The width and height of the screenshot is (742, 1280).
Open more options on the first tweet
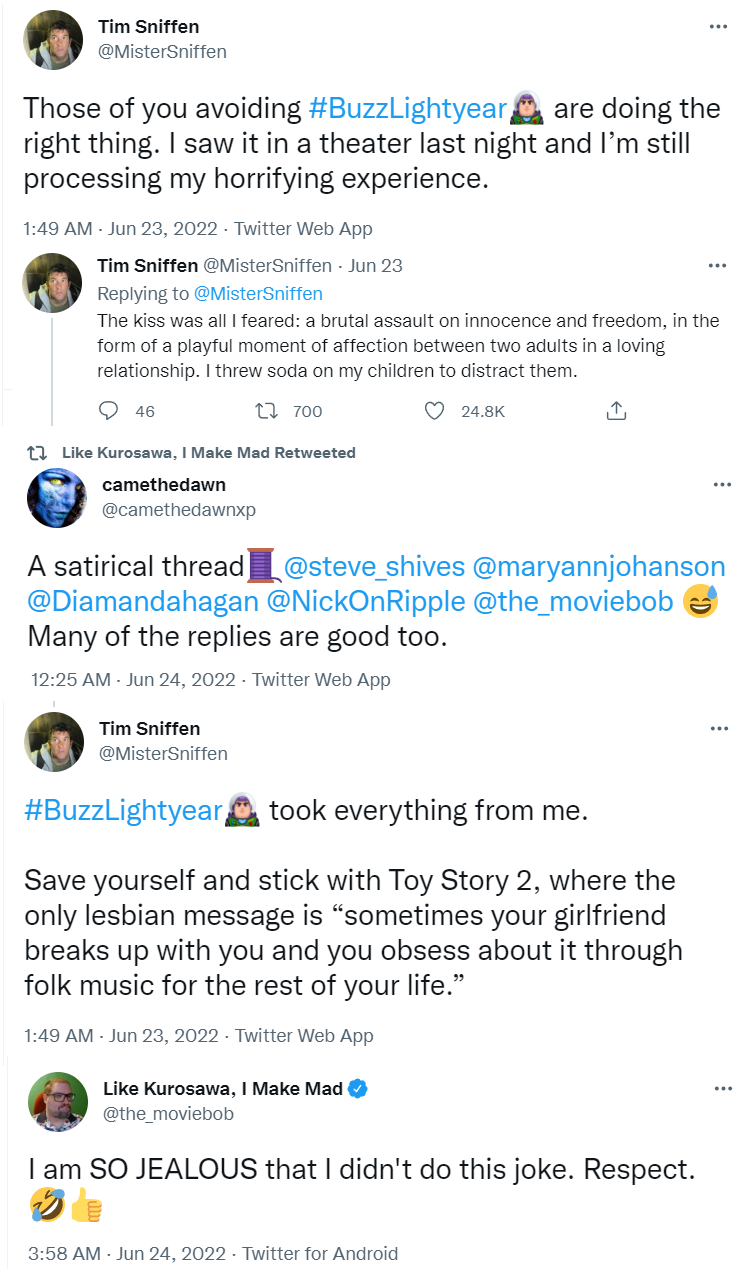click(x=718, y=27)
